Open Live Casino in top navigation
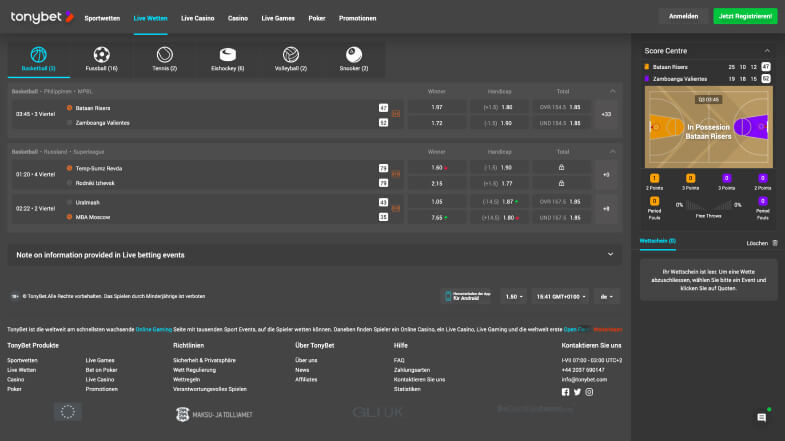 [x=197, y=18]
